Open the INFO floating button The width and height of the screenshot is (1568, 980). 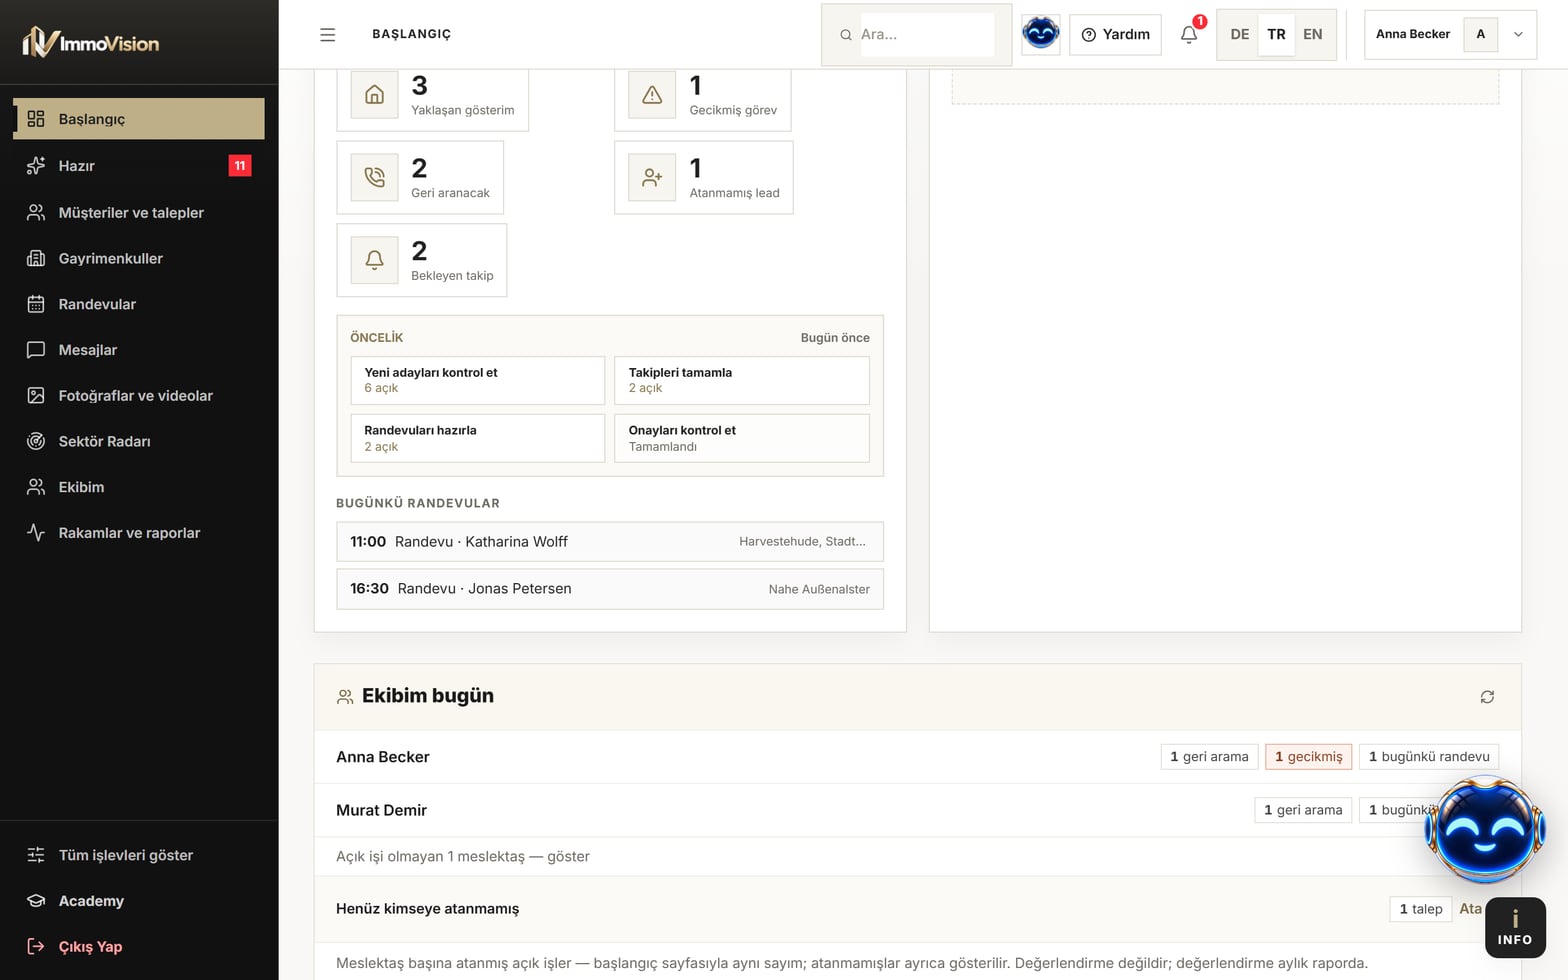(1515, 928)
